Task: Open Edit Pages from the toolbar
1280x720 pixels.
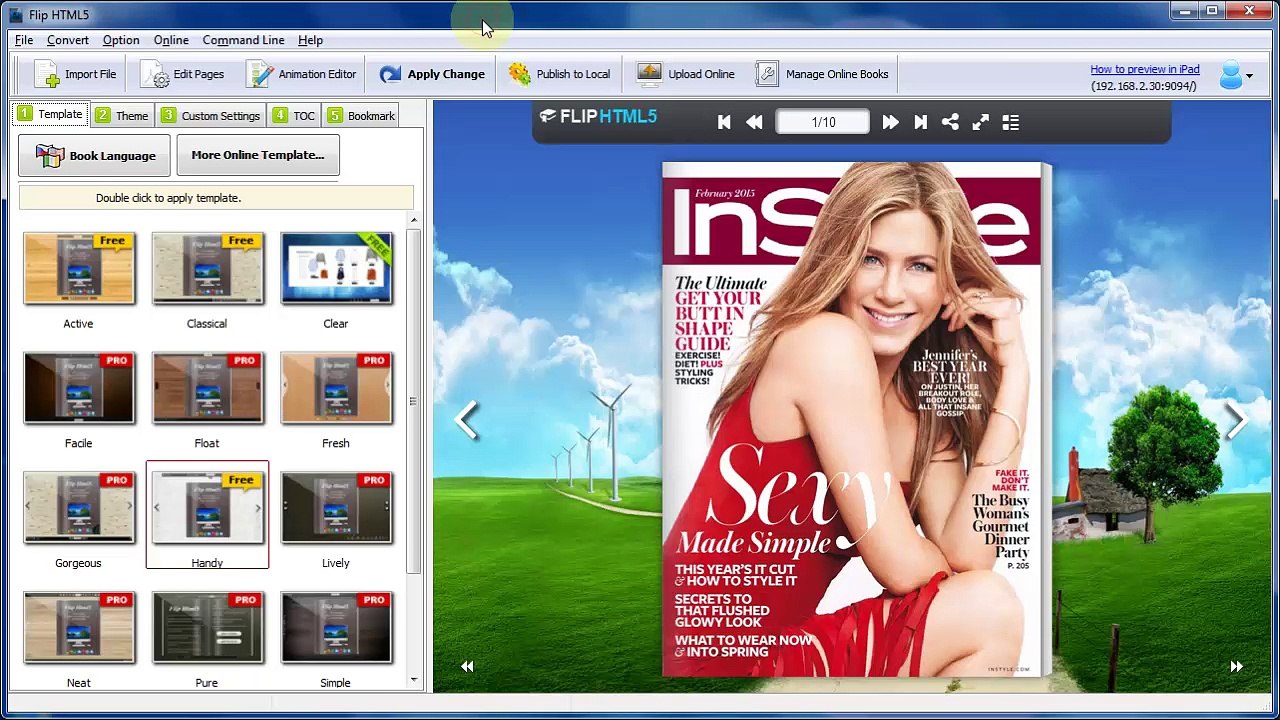Action: [x=182, y=74]
